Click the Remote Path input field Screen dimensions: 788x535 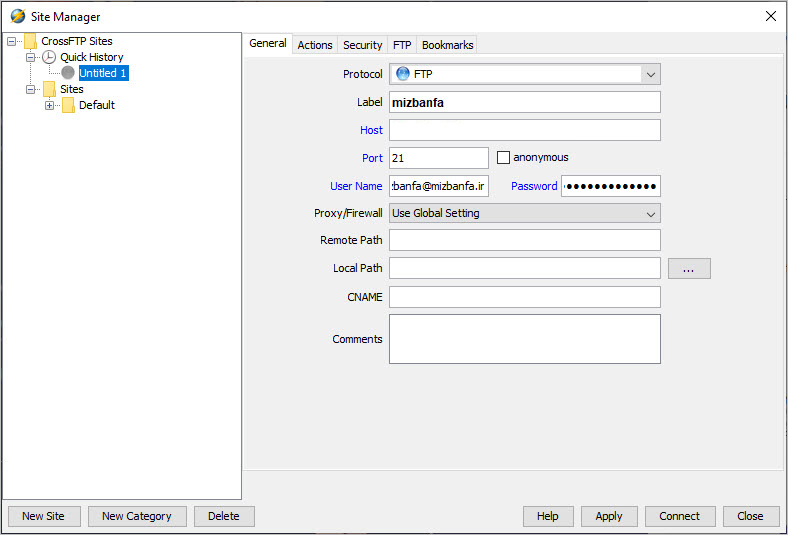tap(525, 240)
